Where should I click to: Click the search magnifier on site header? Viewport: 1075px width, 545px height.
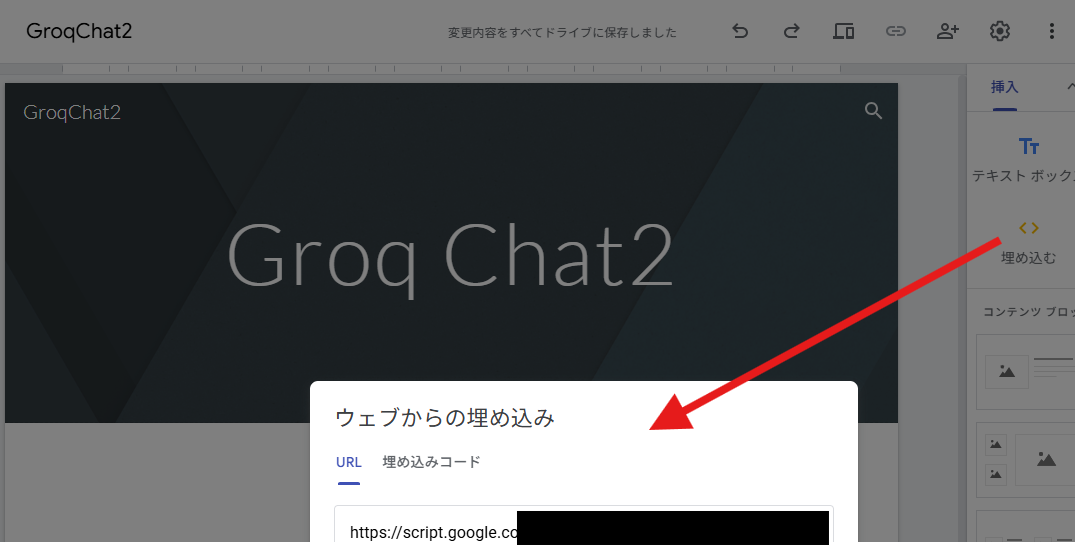[x=873, y=110]
